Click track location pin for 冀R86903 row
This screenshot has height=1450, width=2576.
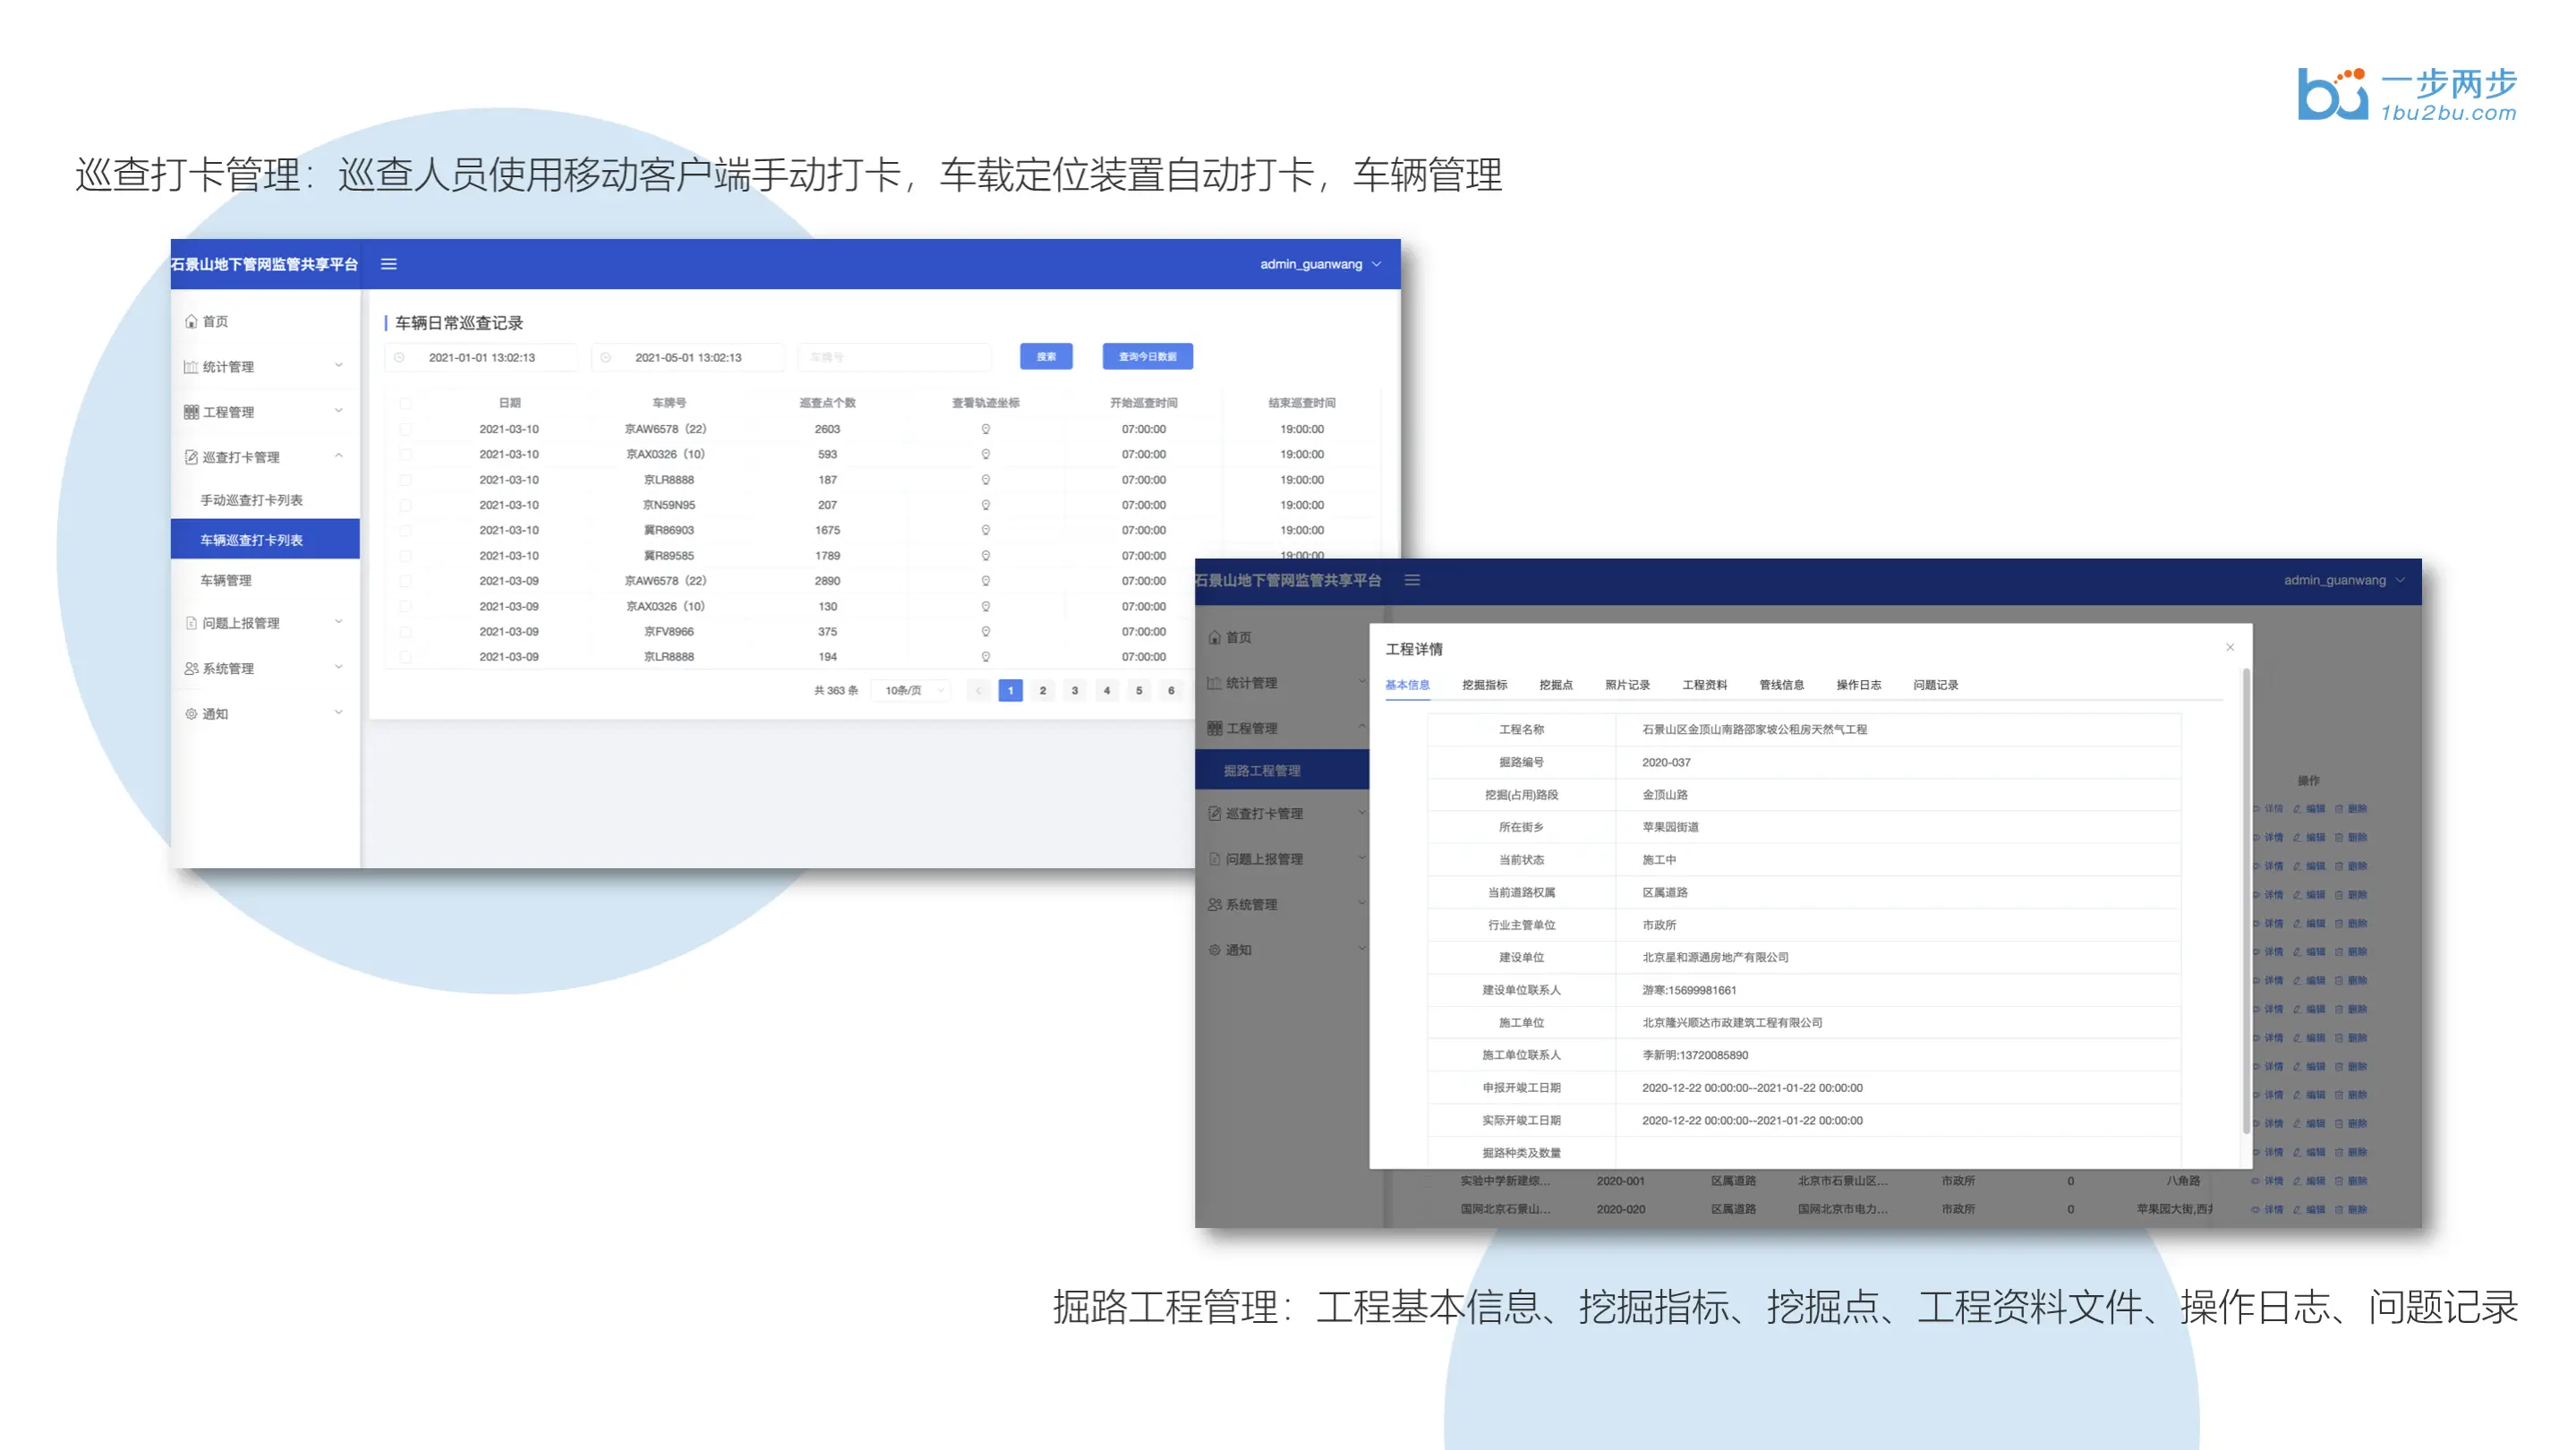[x=985, y=530]
